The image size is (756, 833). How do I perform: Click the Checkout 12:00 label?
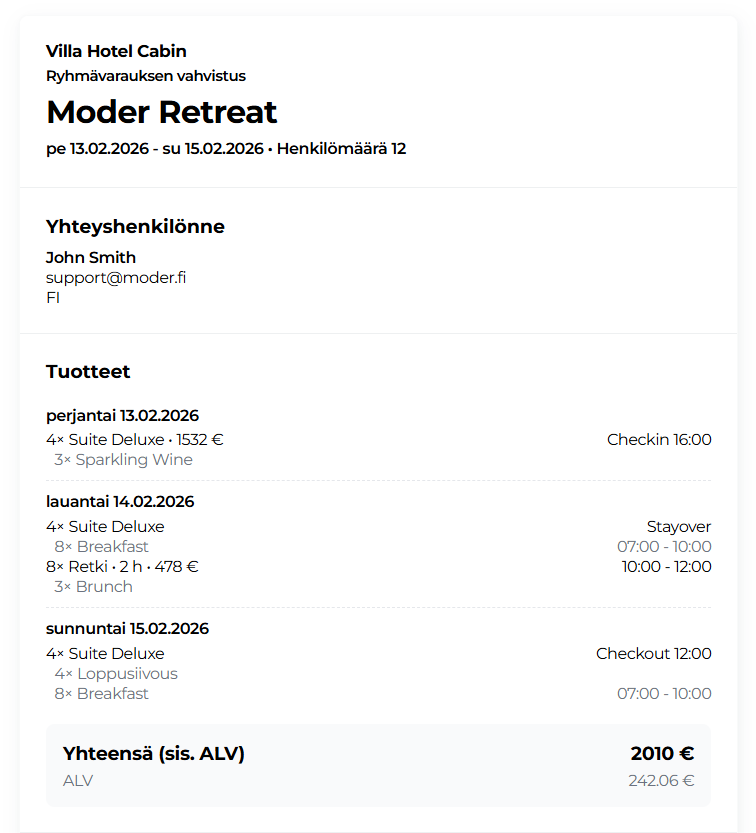click(x=654, y=653)
